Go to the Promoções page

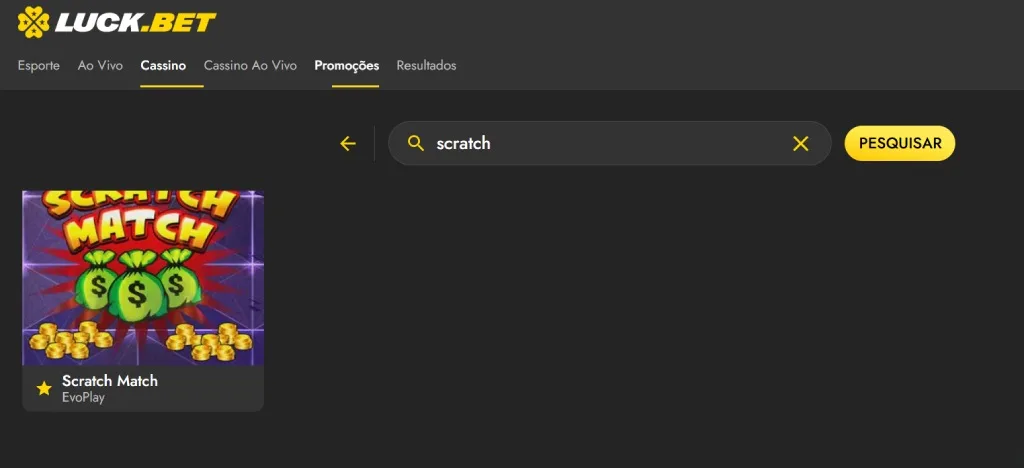(346, 66)
